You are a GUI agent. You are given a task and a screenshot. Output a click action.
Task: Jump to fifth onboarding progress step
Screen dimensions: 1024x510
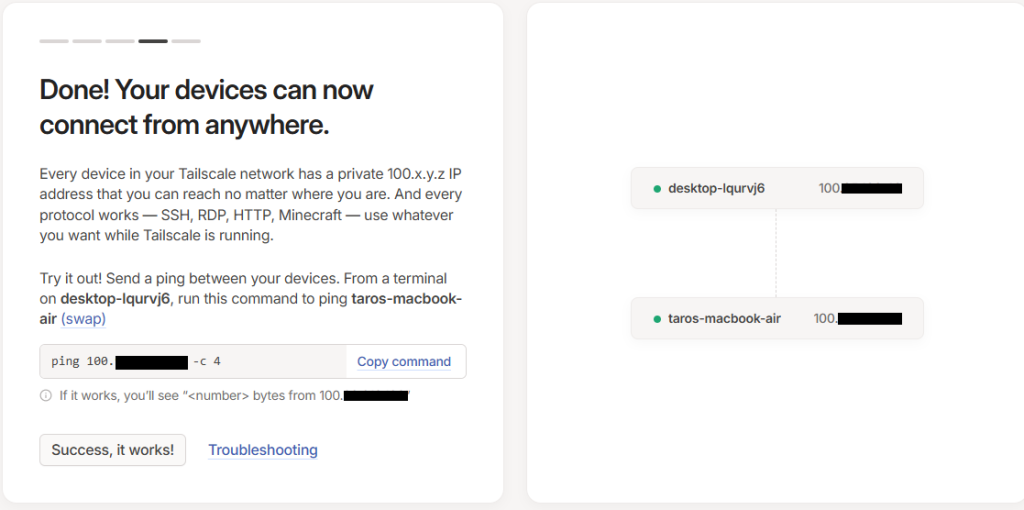click(x=186, y=41)
